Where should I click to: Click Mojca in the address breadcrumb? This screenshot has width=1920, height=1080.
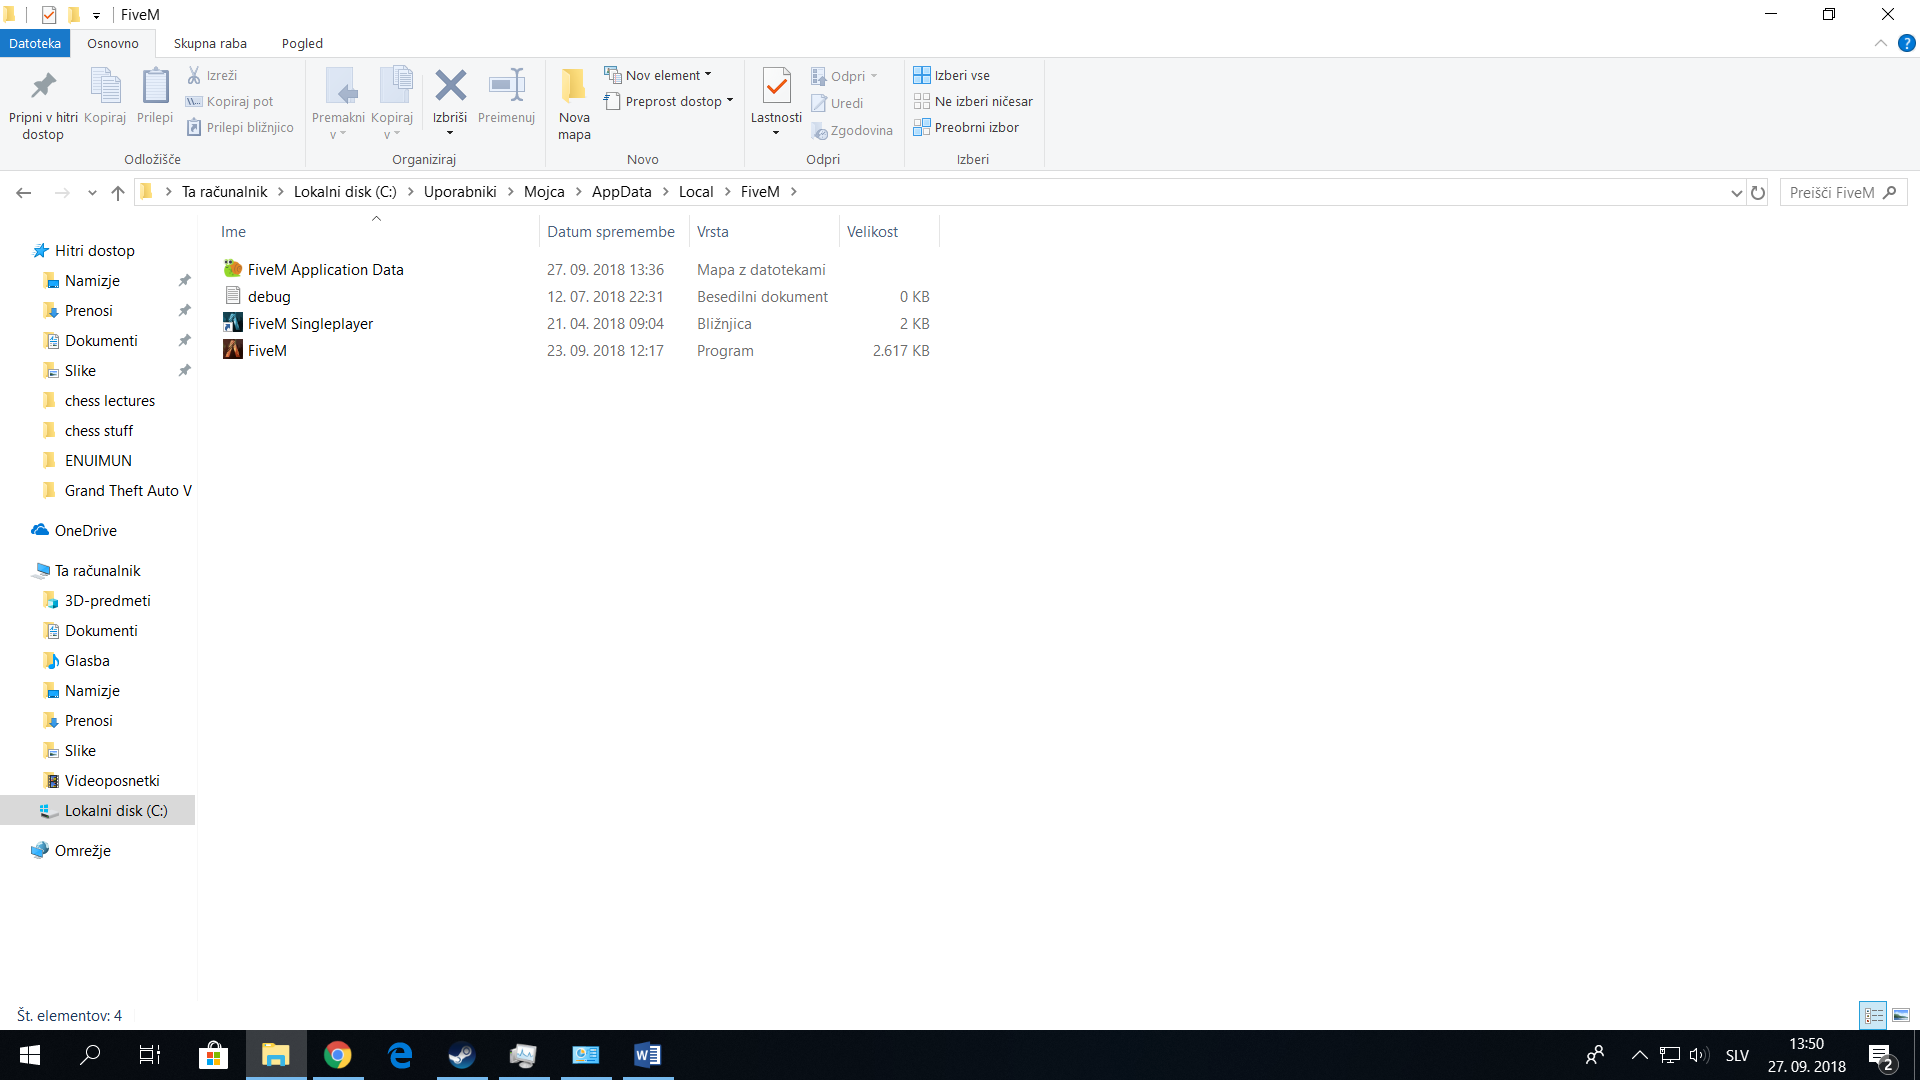tap(544, 192)
